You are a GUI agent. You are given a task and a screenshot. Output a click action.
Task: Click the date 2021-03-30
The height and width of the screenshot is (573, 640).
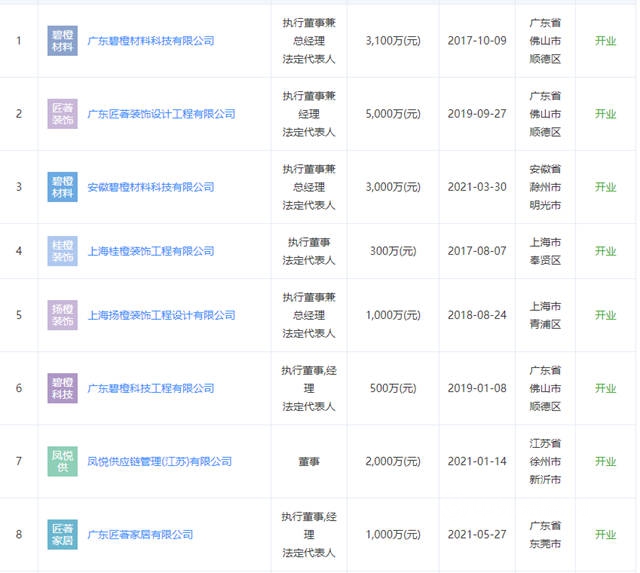click(x=477, y=187)
